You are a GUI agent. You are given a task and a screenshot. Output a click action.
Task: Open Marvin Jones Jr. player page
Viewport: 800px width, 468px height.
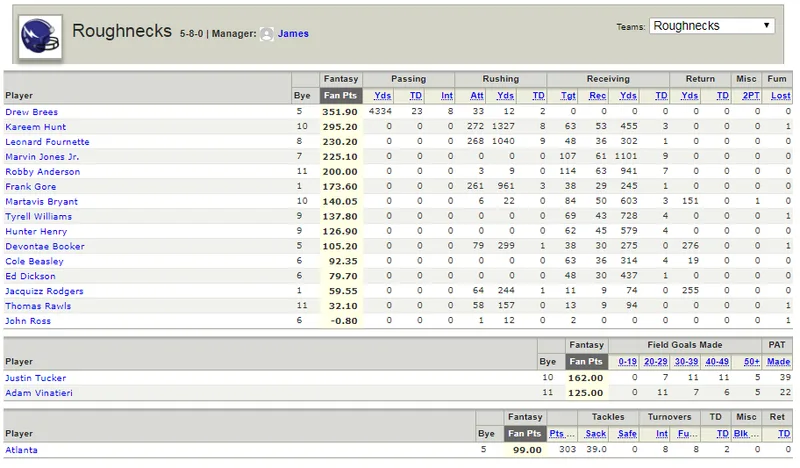coord(42,156)
